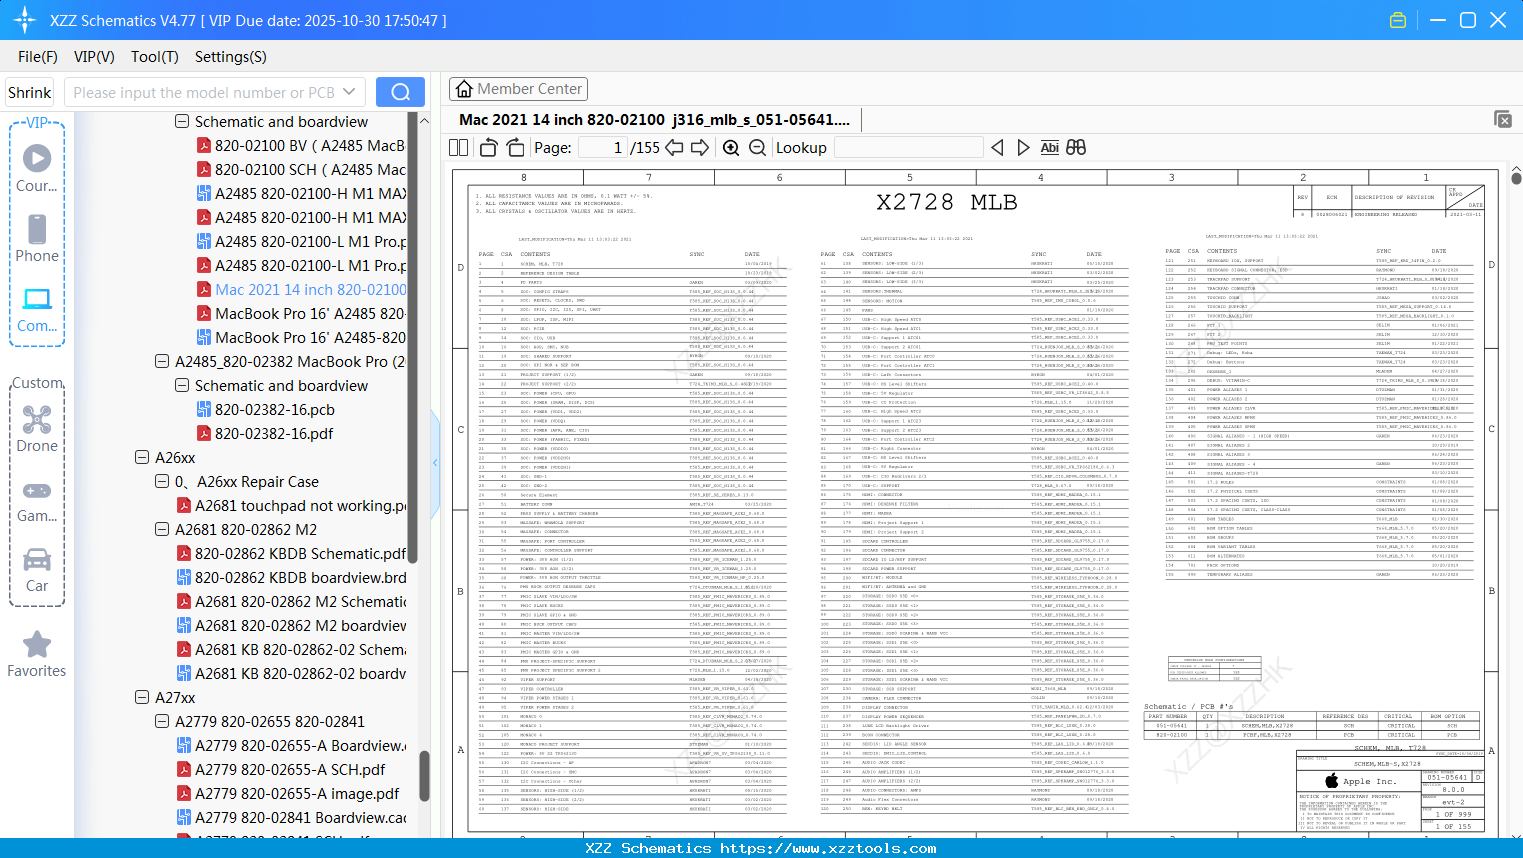Click the yellow gift icon in title bar
Screen dimensions: 1523x858
point(1398,20)
